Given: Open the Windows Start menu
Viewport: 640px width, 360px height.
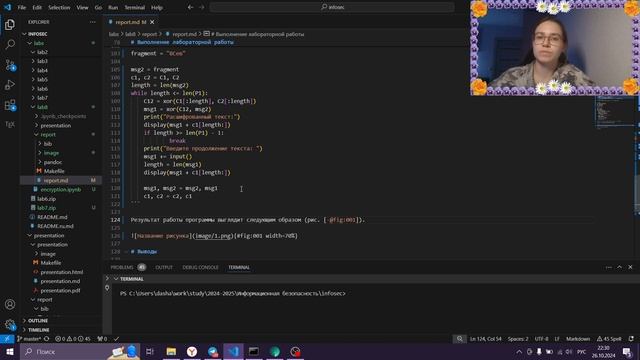Looking at the screenshot, I should point(9,351).
